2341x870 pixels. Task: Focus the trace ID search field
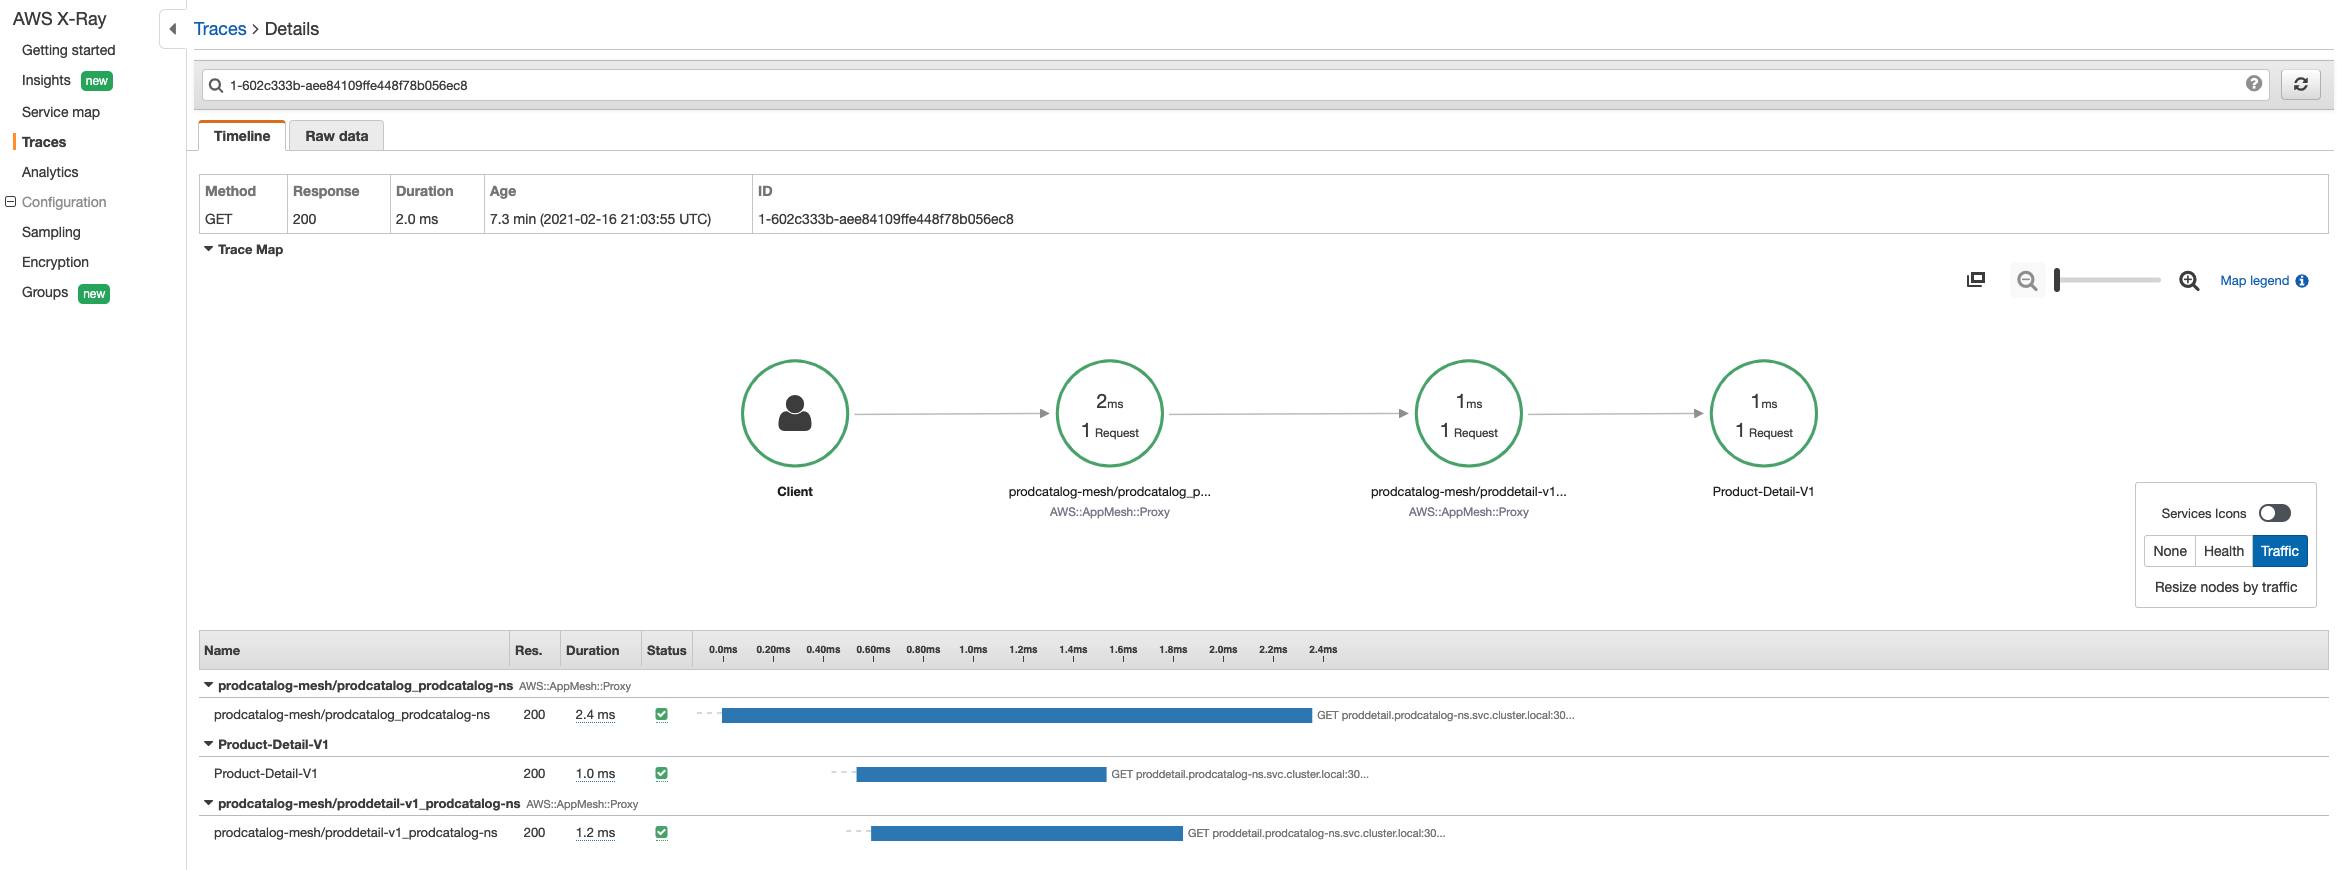1235,85
